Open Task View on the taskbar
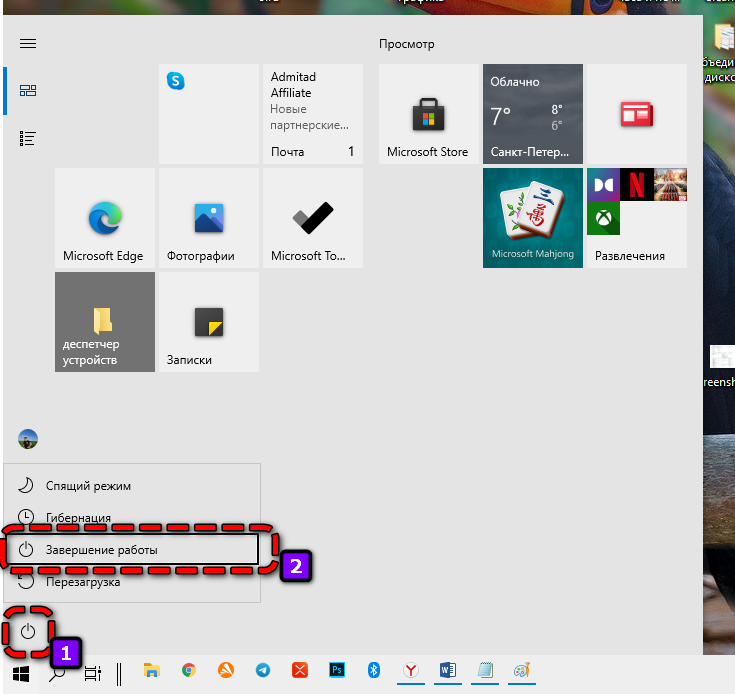The width and height of the screenshot is (735, 694). click(x=92, y=674)
